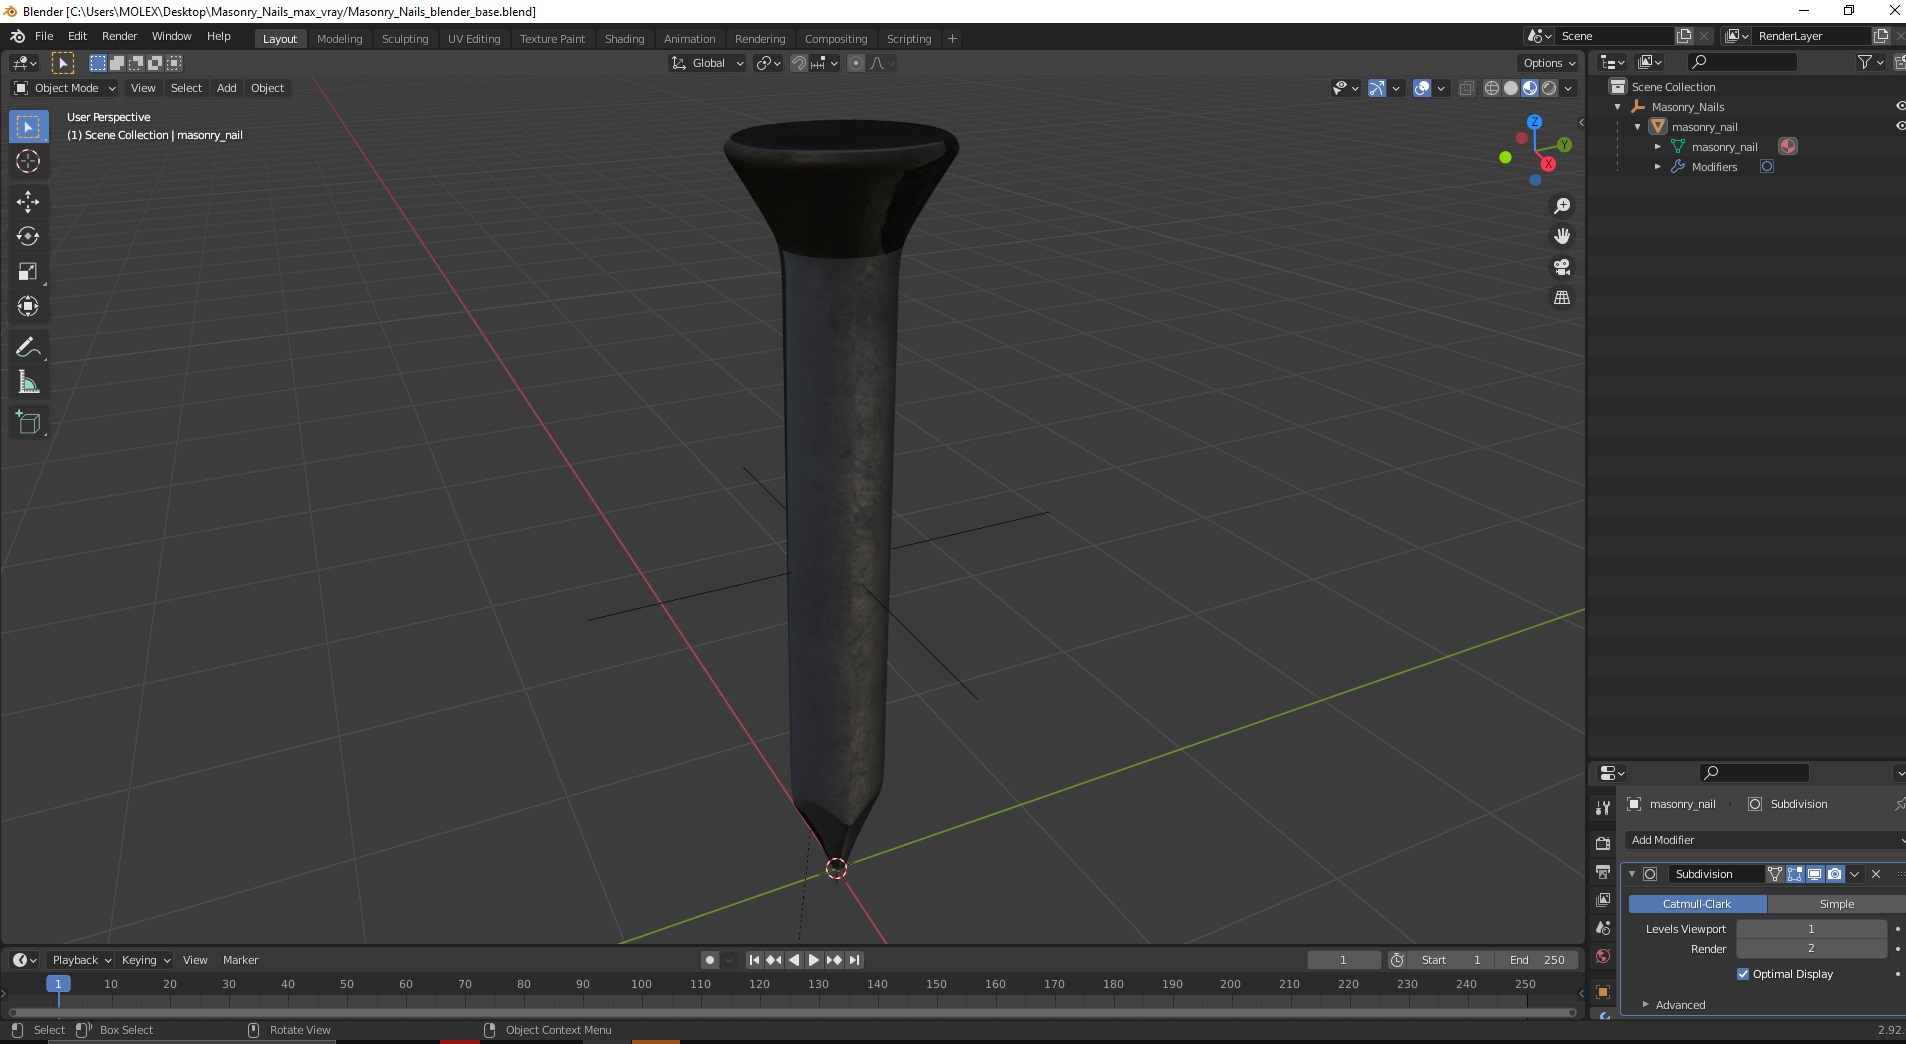Toggle snapping magnet

click(798, 63)
